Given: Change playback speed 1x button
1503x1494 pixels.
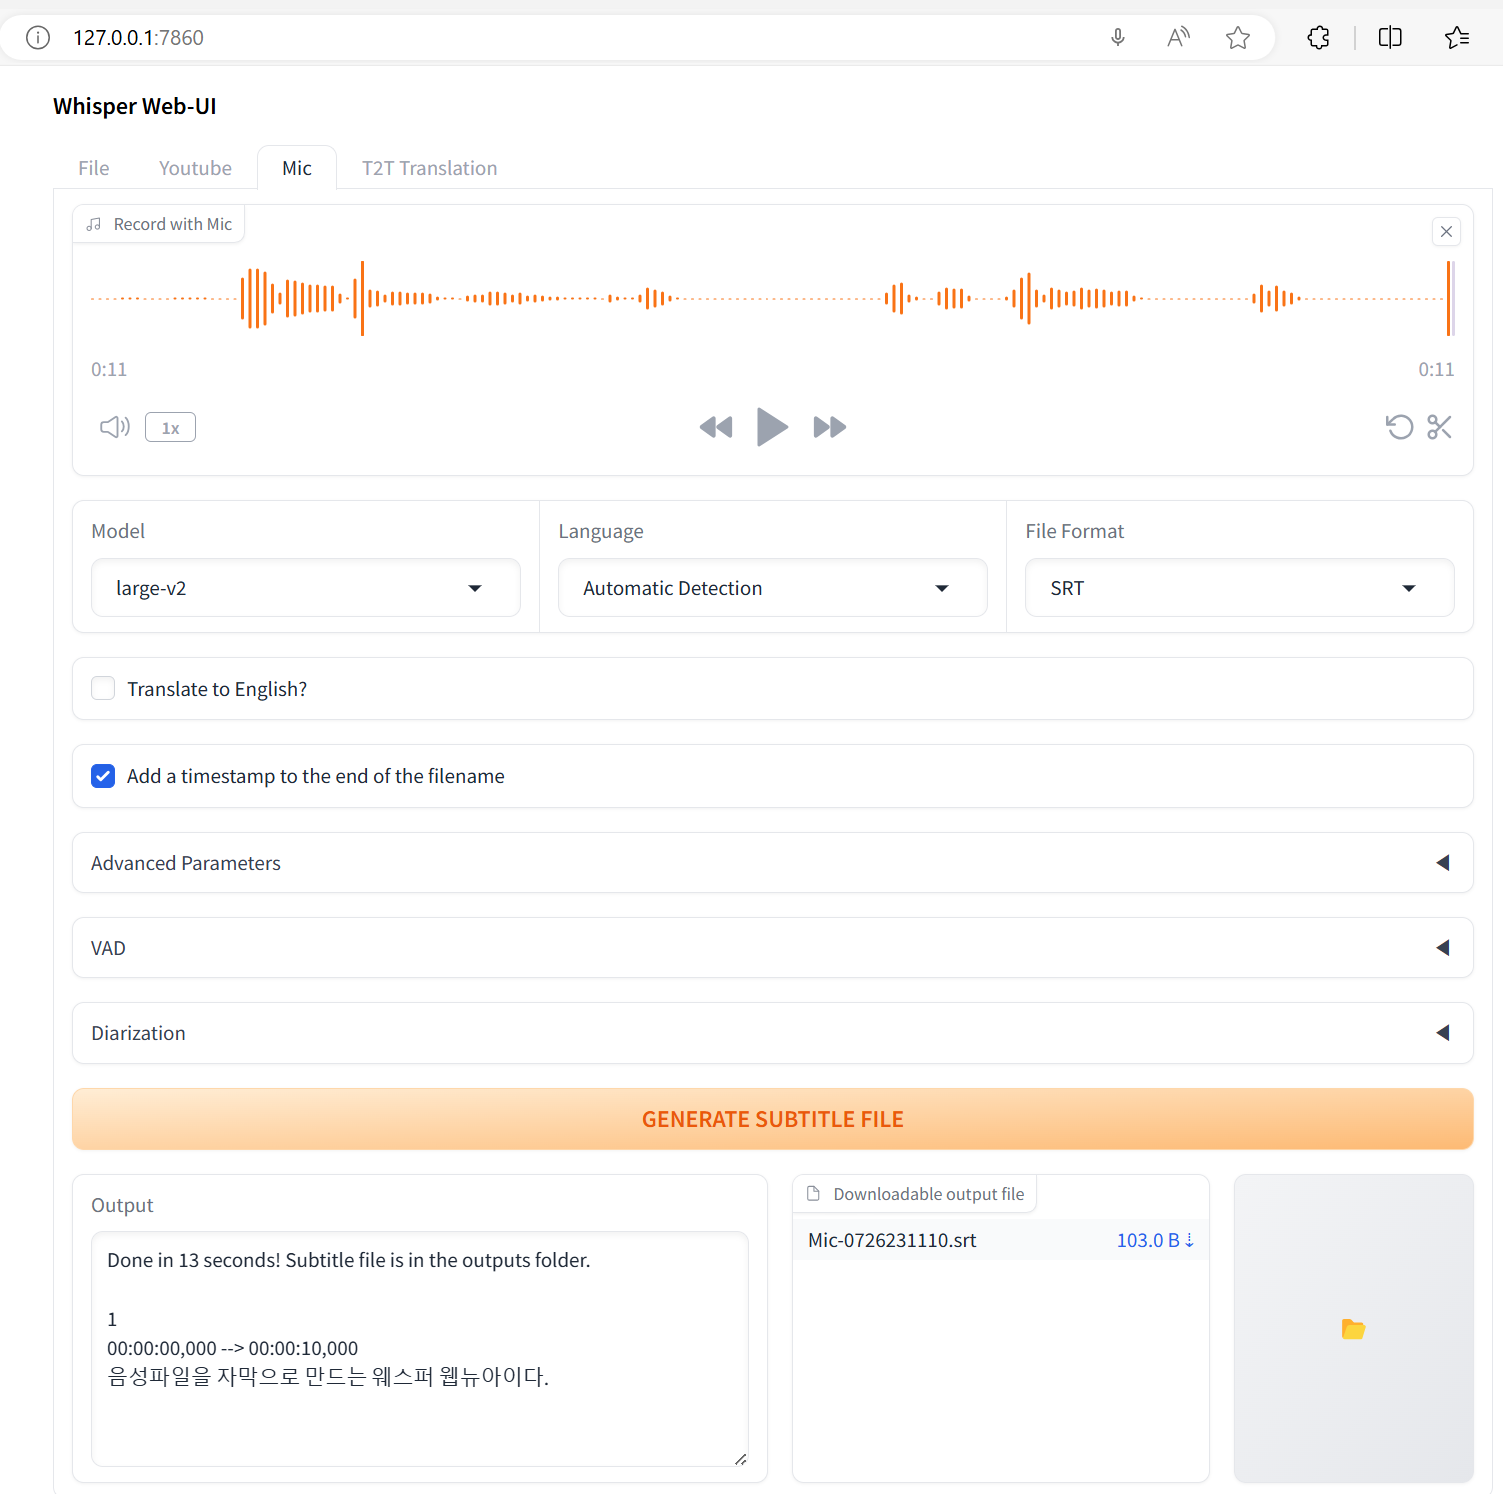Looking at the screenshot, I should [x=170, y=427].
